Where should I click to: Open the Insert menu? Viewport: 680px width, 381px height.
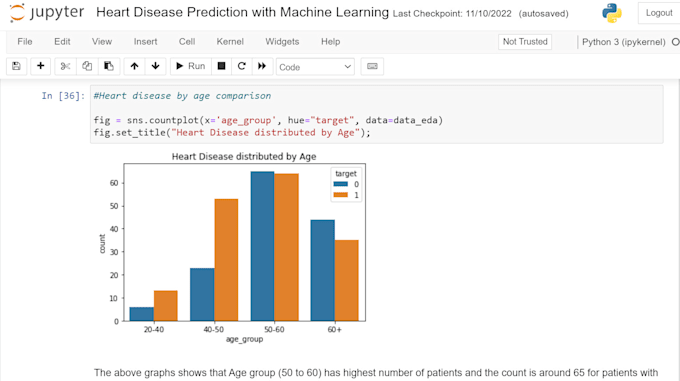coord(145,42)
